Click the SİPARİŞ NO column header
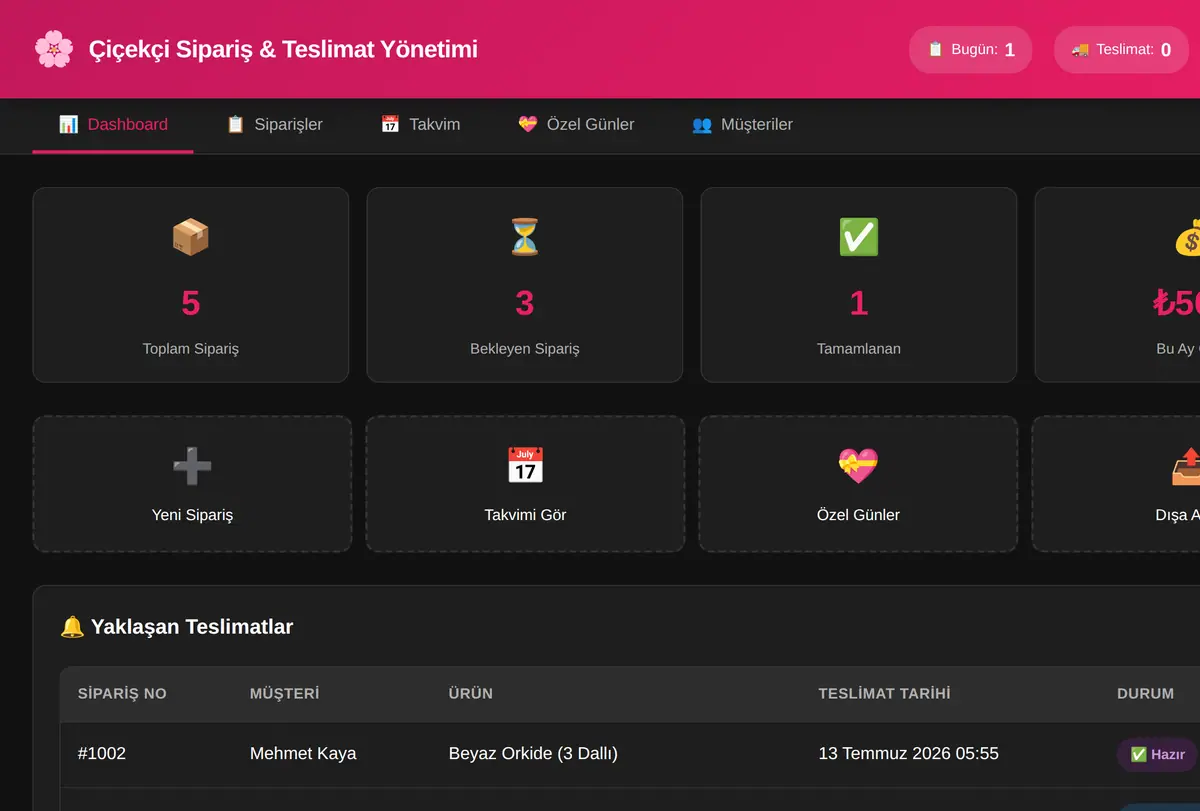The width and height of the screenshot is (1200, 811). click(122, 693)
